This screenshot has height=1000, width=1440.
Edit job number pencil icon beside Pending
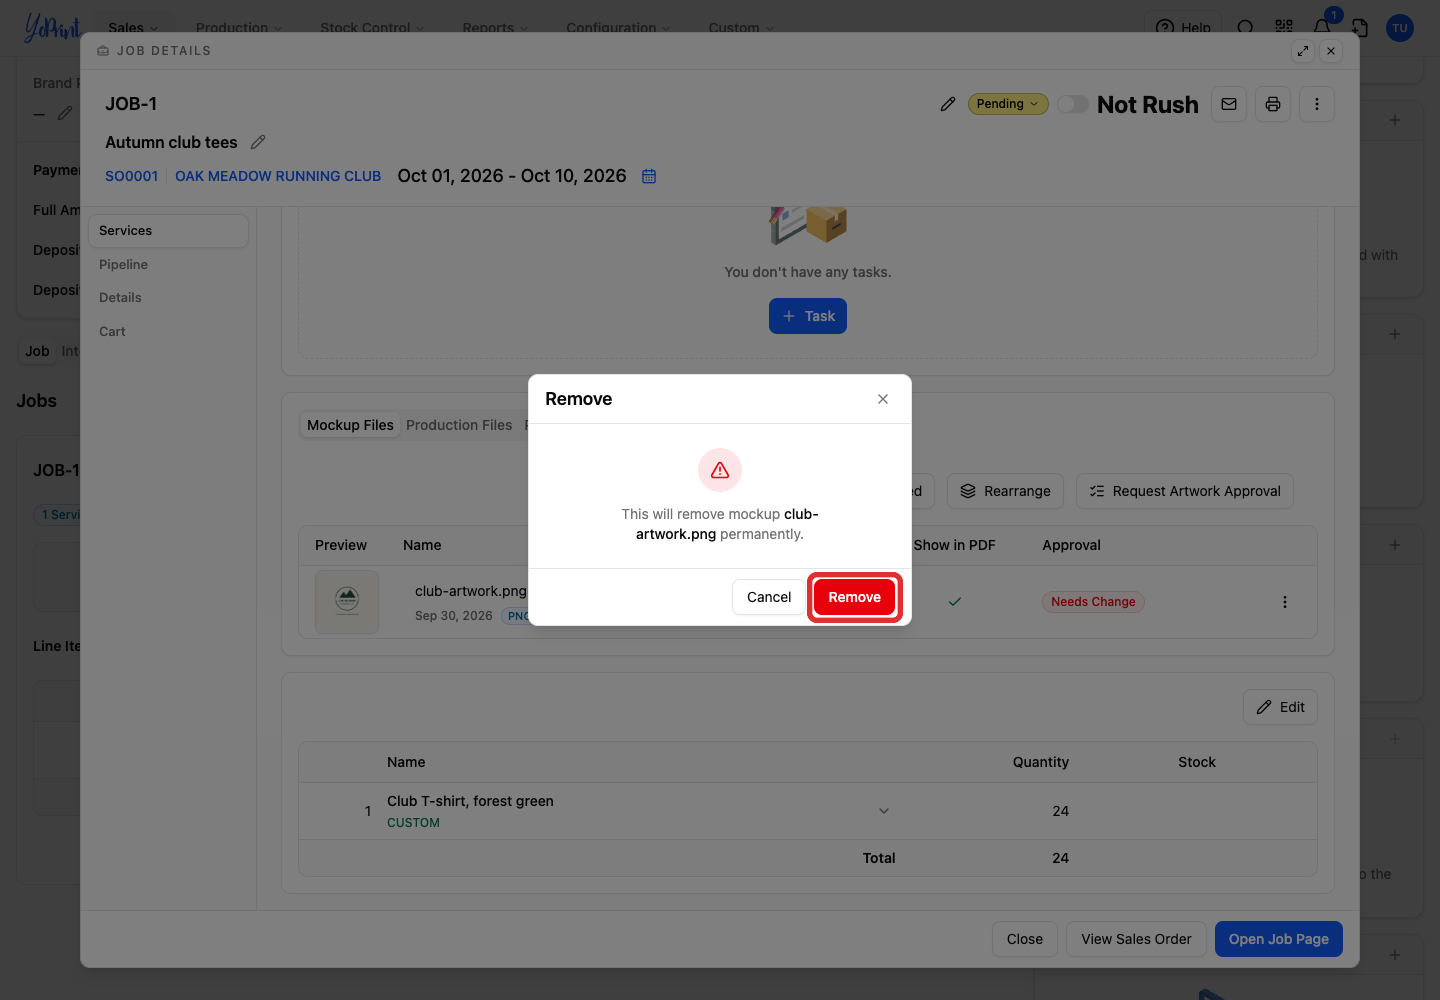[948, 104]
